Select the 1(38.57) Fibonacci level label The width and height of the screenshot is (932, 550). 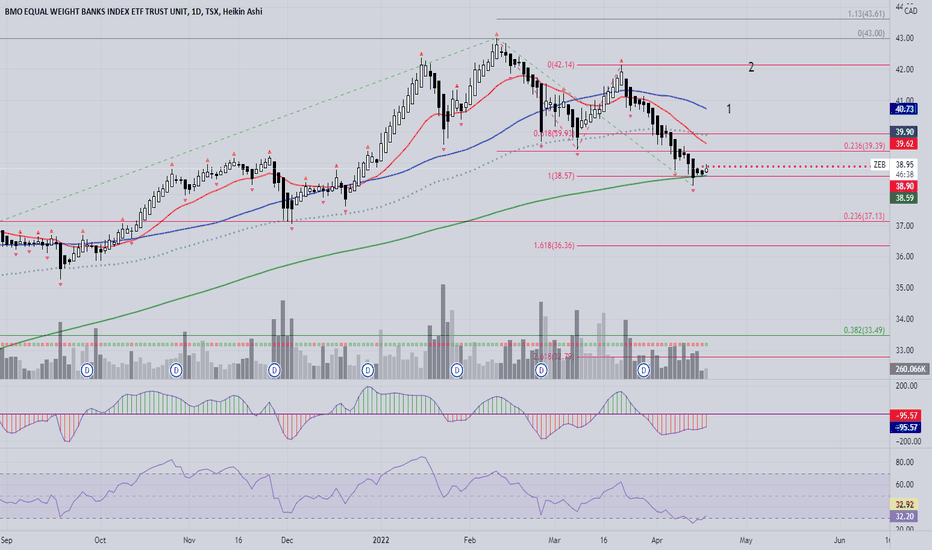[x=561, y=176]
